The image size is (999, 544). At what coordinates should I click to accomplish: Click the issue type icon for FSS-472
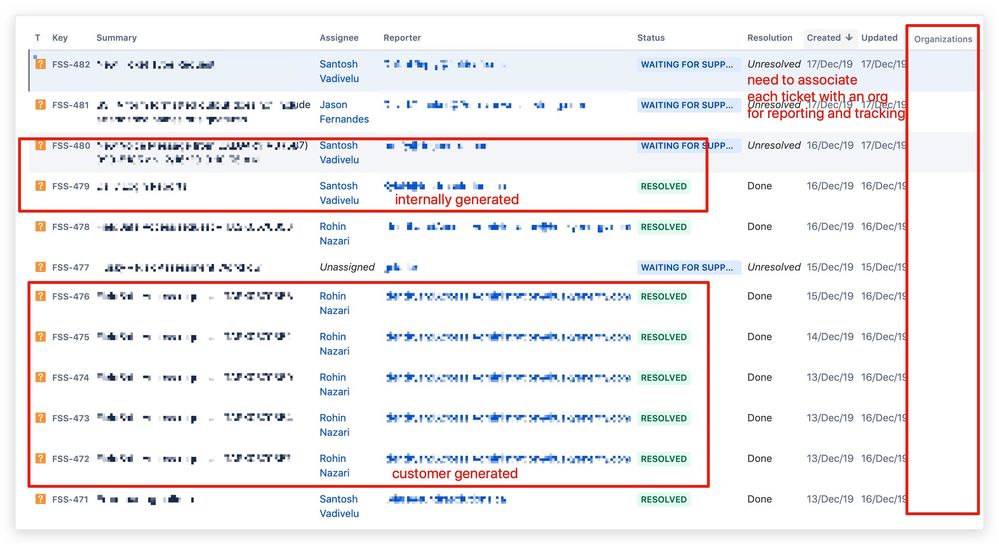coord(40,459)
